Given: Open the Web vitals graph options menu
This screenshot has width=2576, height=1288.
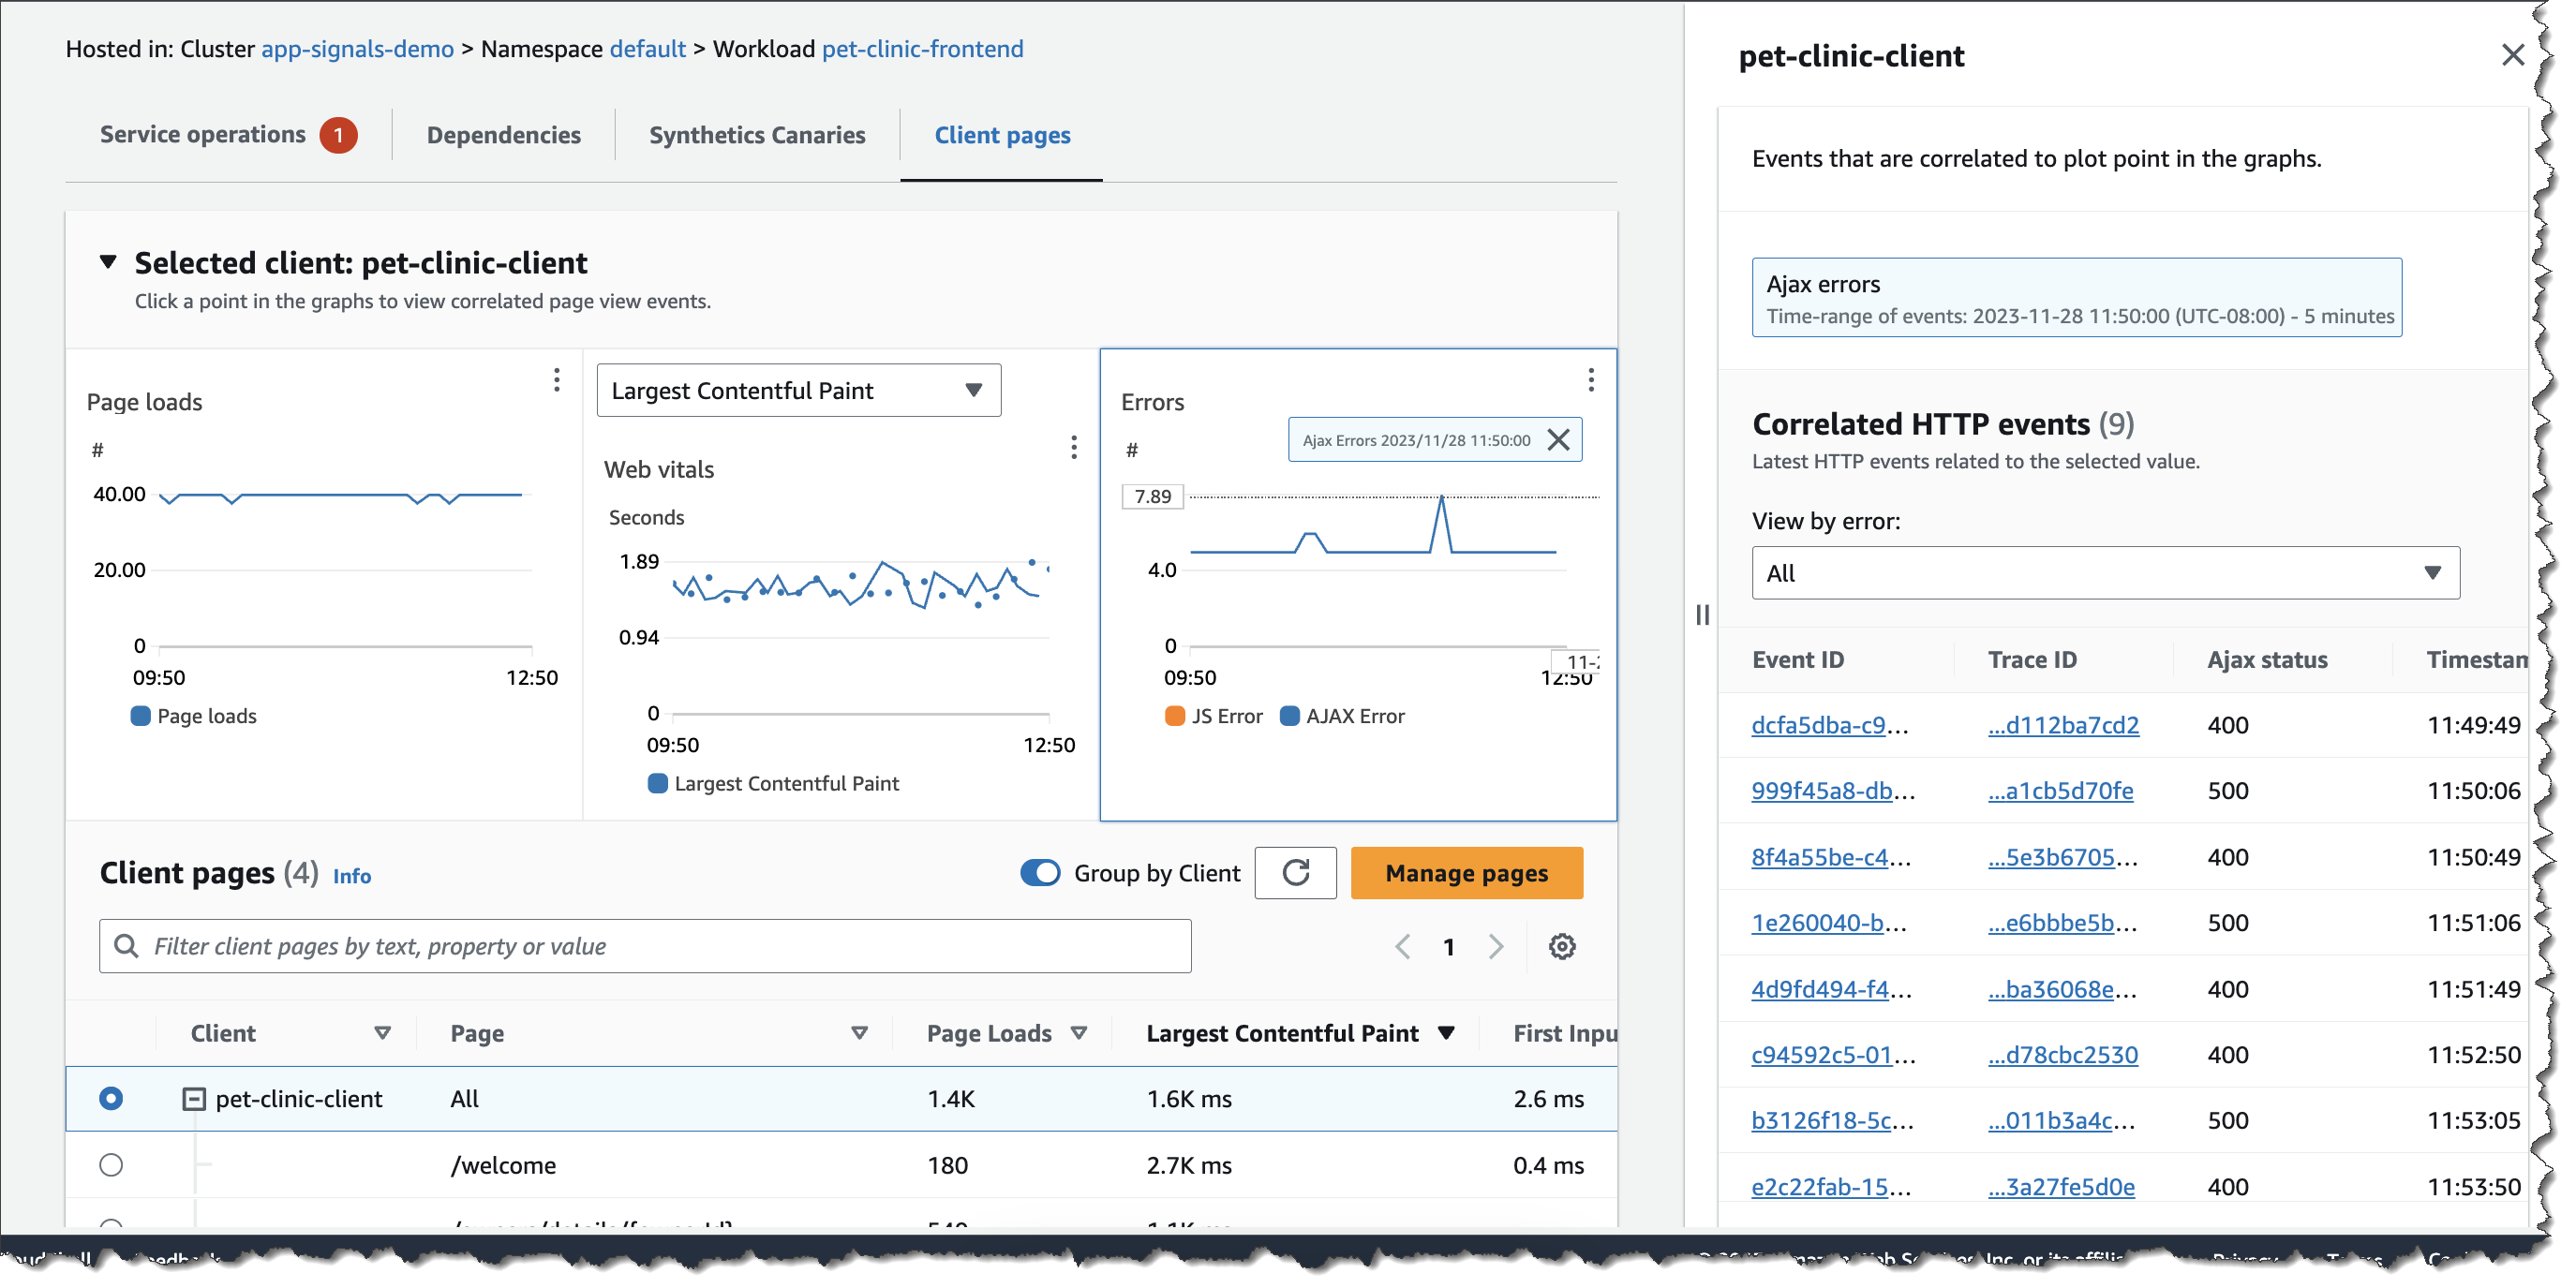Looking at the screenshot, I should (1074, 447).
